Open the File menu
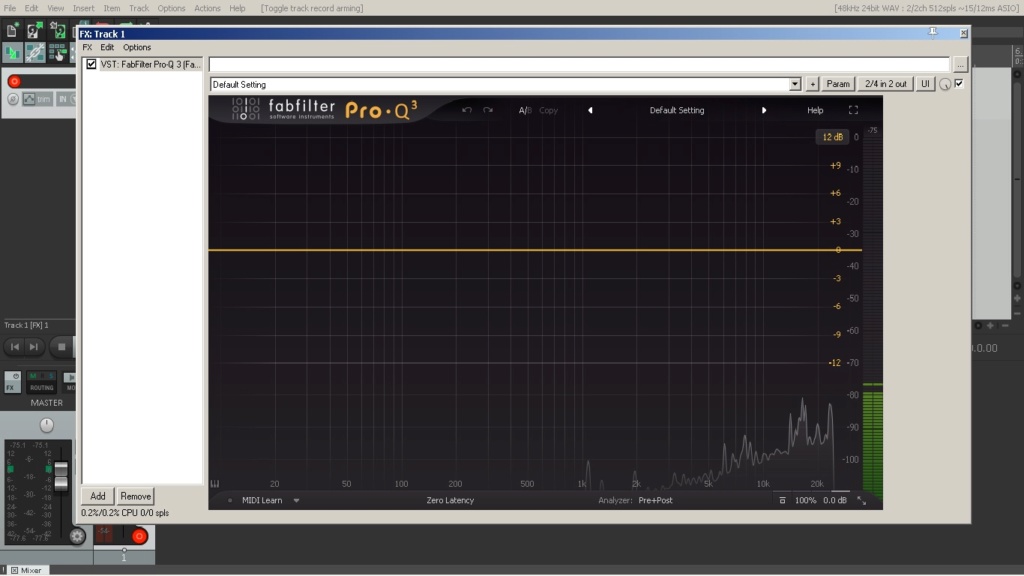 (10, 8)
